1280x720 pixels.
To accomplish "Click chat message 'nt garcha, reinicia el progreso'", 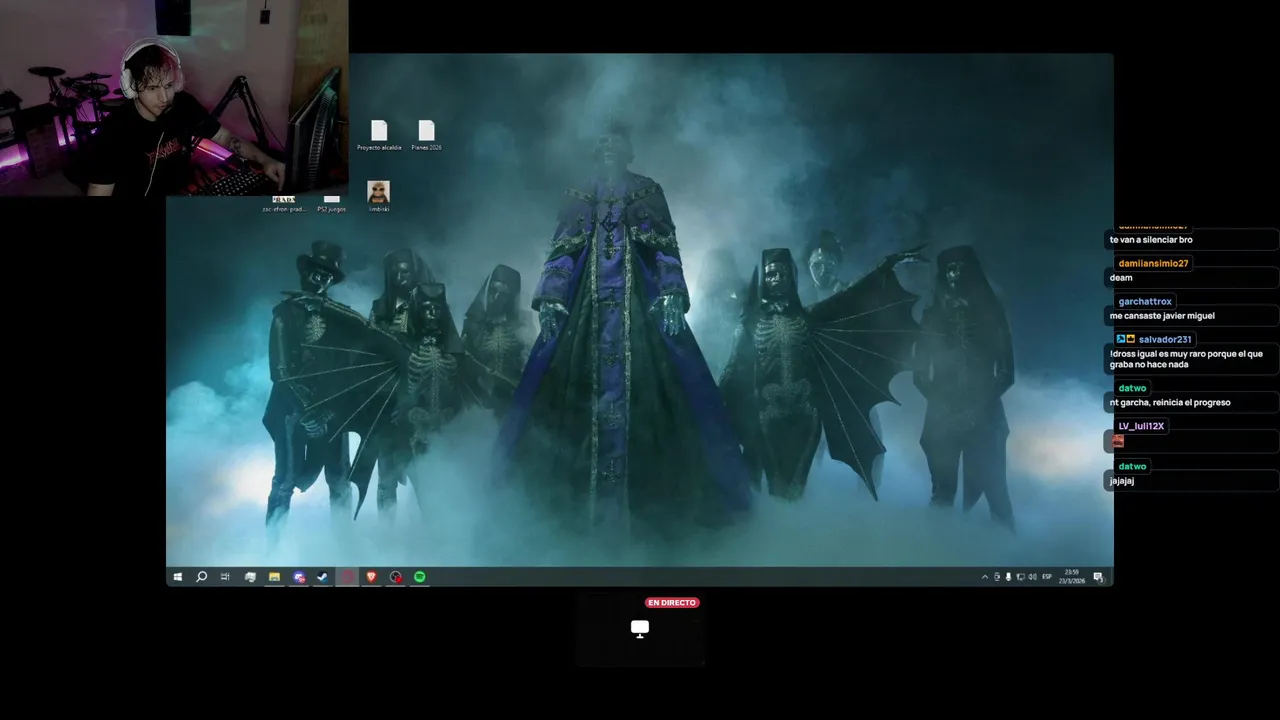I will point(1170,402).
